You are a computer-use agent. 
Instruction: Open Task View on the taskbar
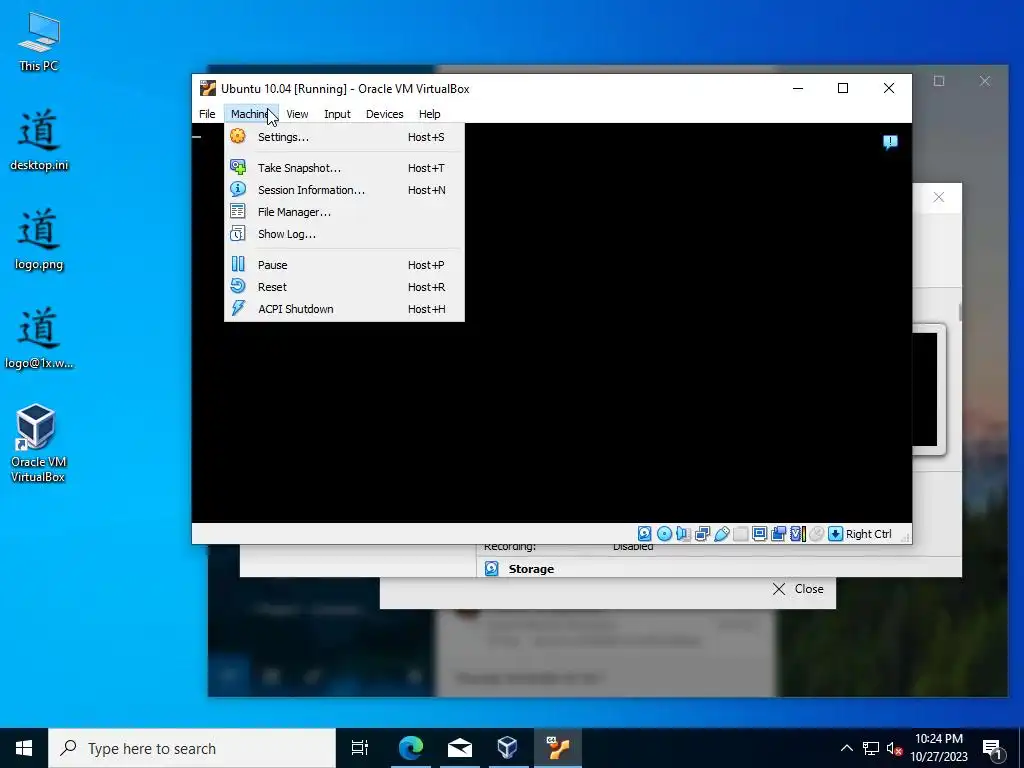point(360,748)
